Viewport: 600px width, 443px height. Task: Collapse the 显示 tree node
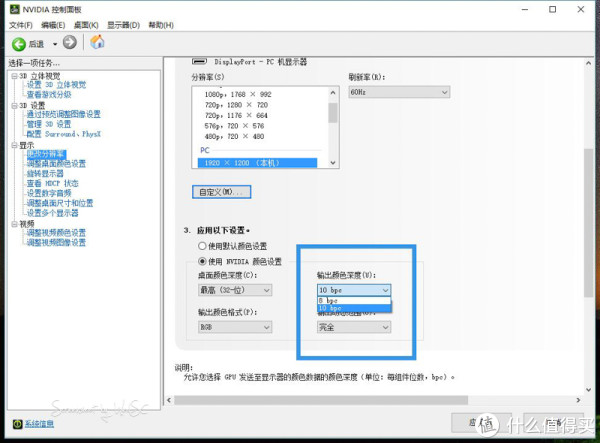click(x=14, y=145)
